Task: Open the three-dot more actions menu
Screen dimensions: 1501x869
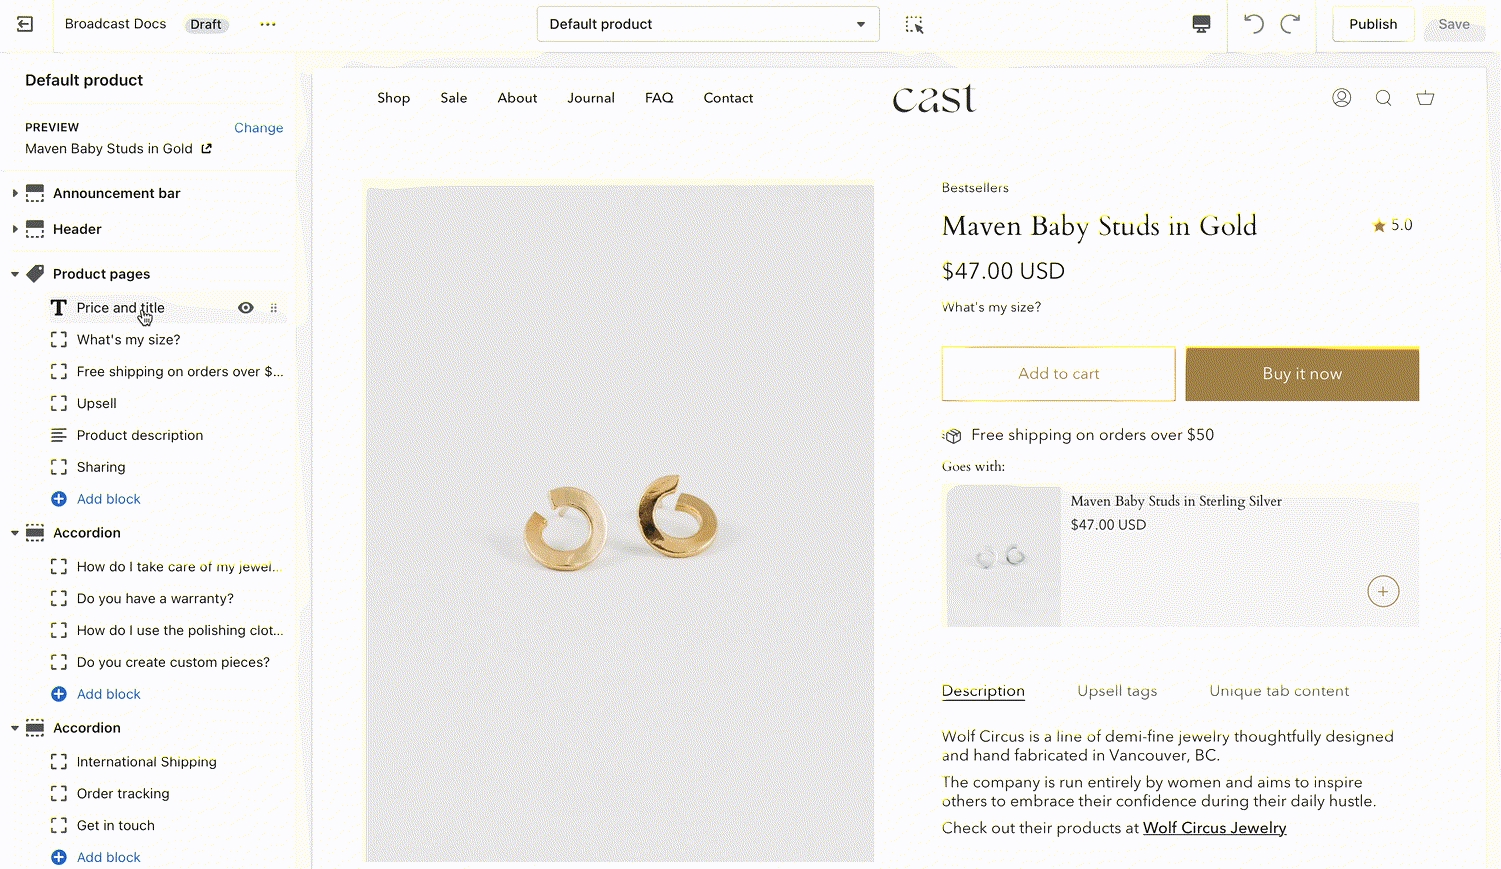Action: [x=267, y=24]
